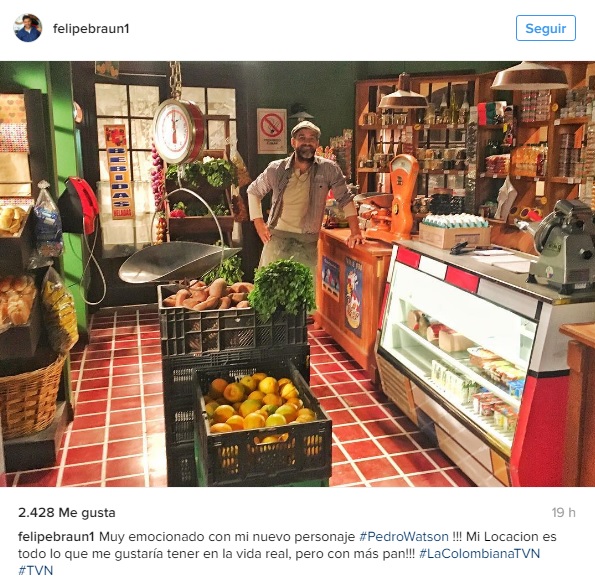Click the red wall telephone in the photo
Viewport: 595px width, 581px height.
(79, 205)
